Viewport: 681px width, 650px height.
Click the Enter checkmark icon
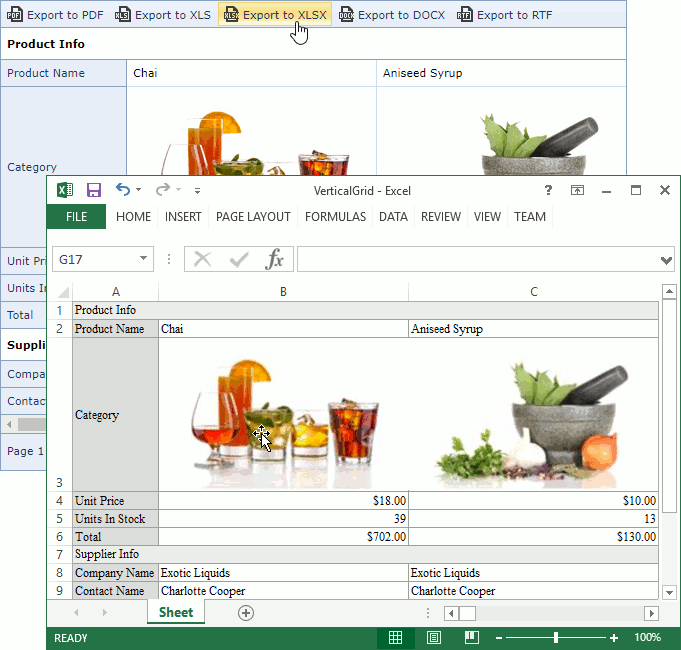tap(239, 259)
